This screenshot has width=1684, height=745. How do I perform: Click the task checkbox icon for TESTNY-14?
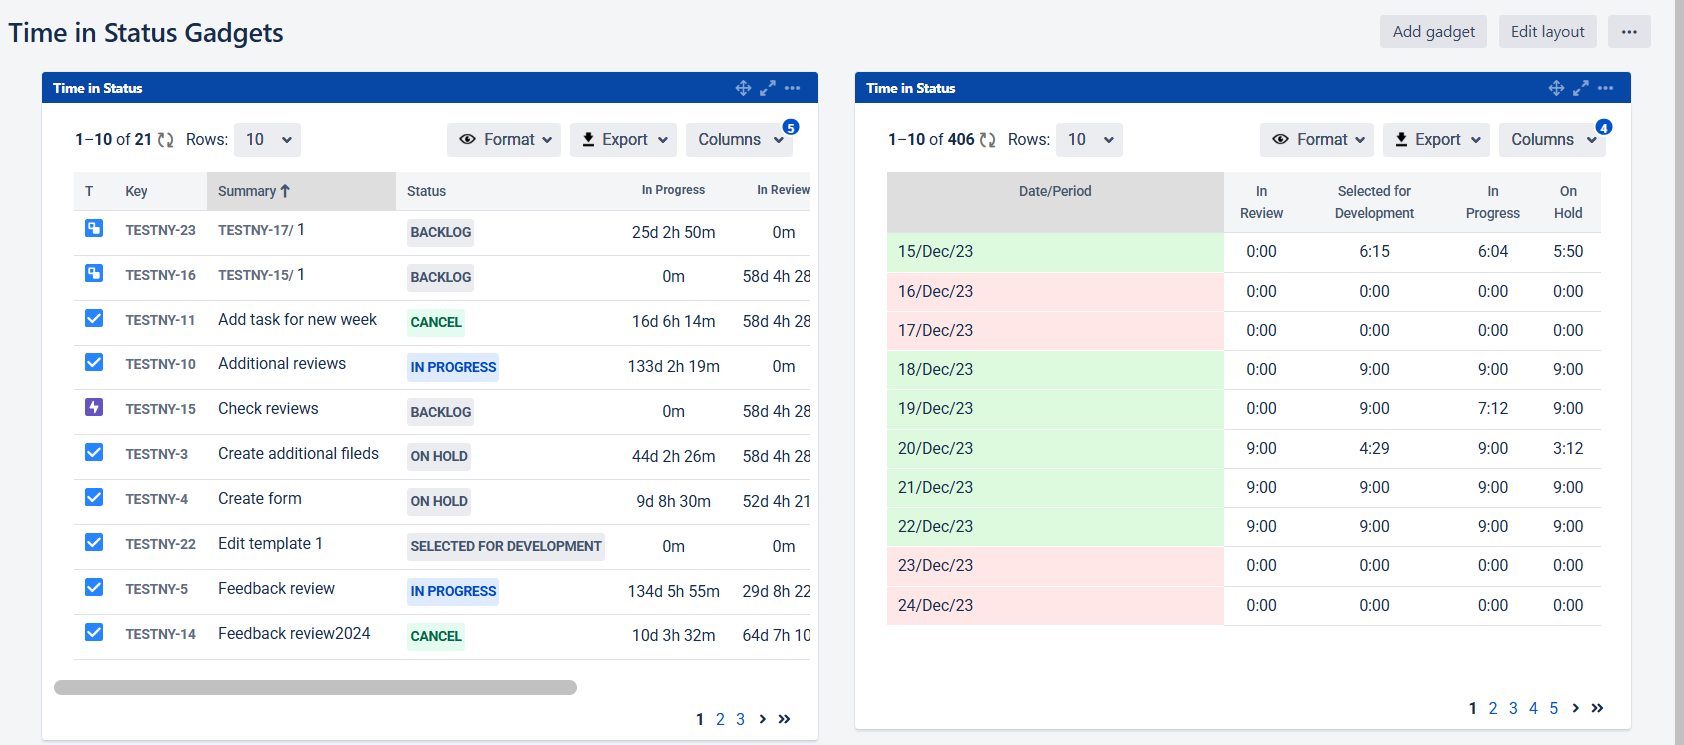(x=94, y=632)
